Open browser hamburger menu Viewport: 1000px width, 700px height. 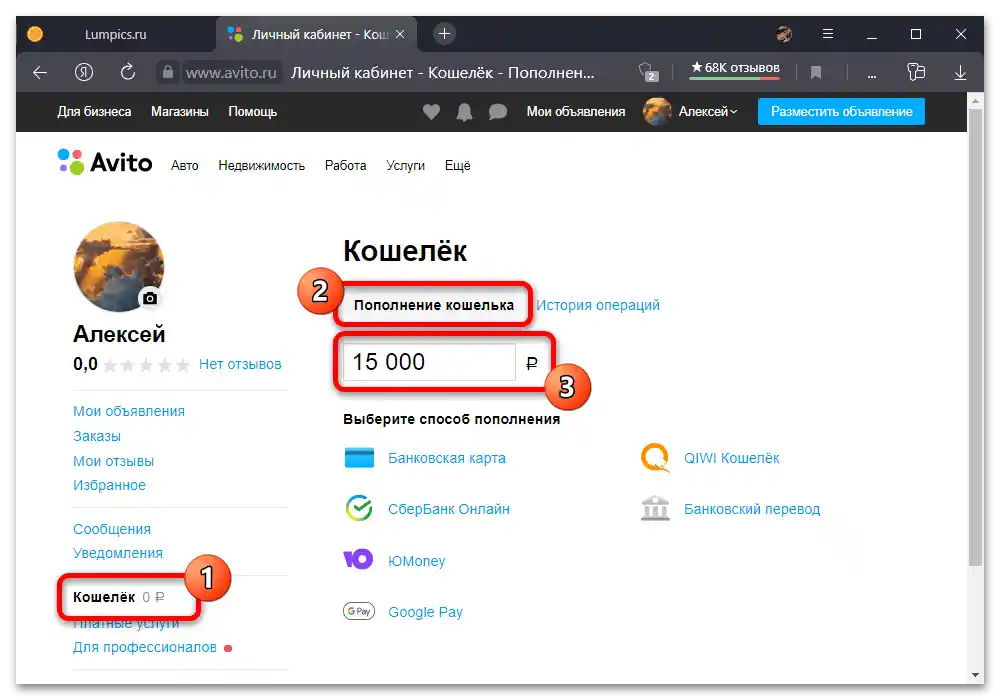pyautogui.click(x=828, y=34)
